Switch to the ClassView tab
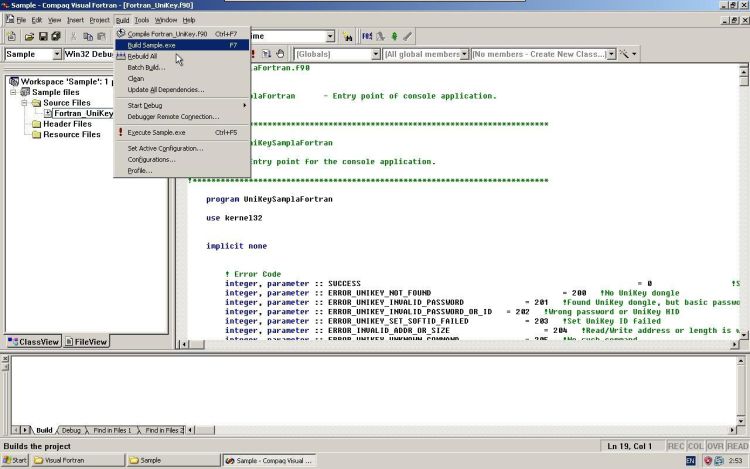Viewport: 750px width, 469px height. (33, 342)
